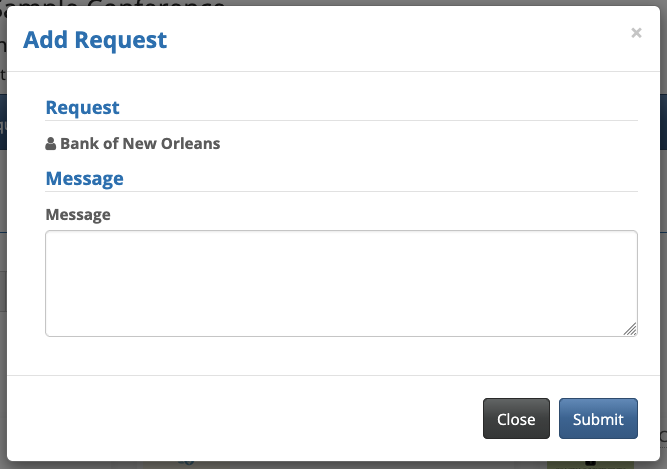Grab the message box resize handle

click(630, 329)
